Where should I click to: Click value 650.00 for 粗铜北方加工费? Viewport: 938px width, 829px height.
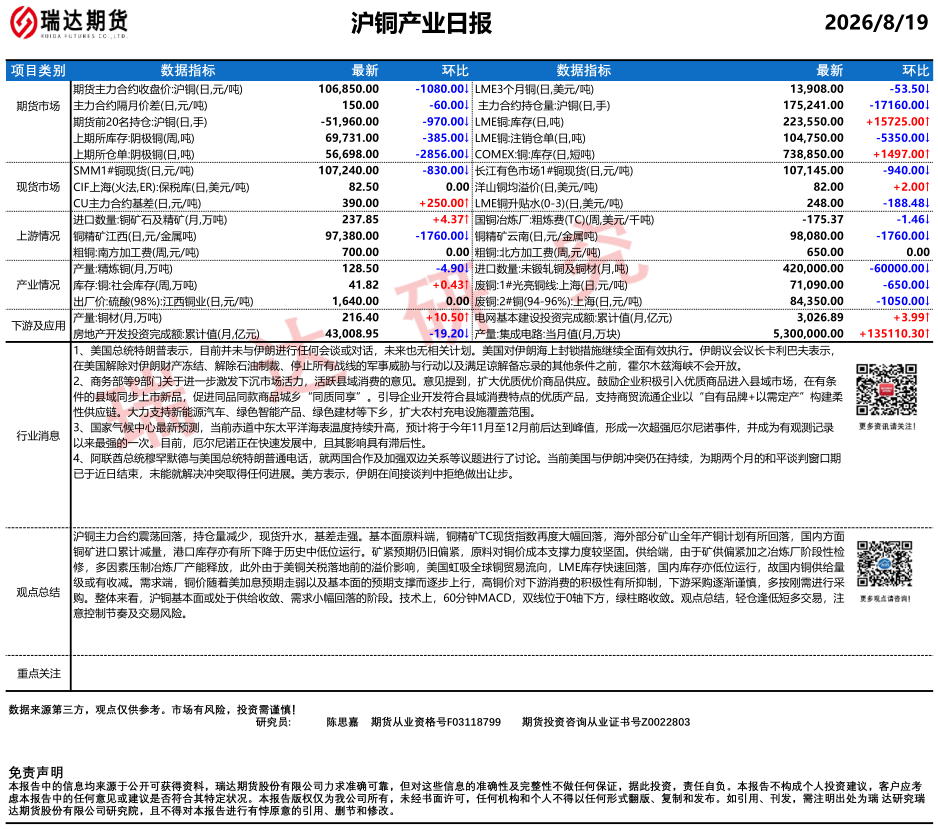tap(825, 252)
